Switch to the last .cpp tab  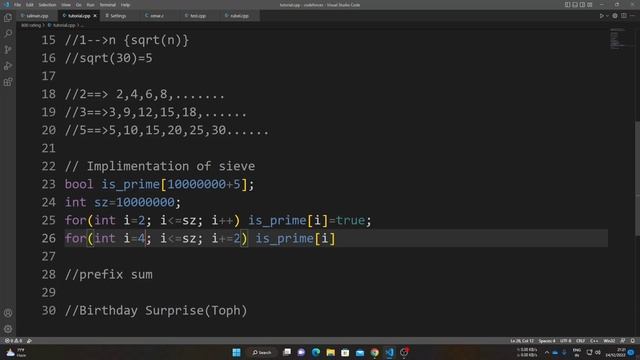(x=239, y=16)
